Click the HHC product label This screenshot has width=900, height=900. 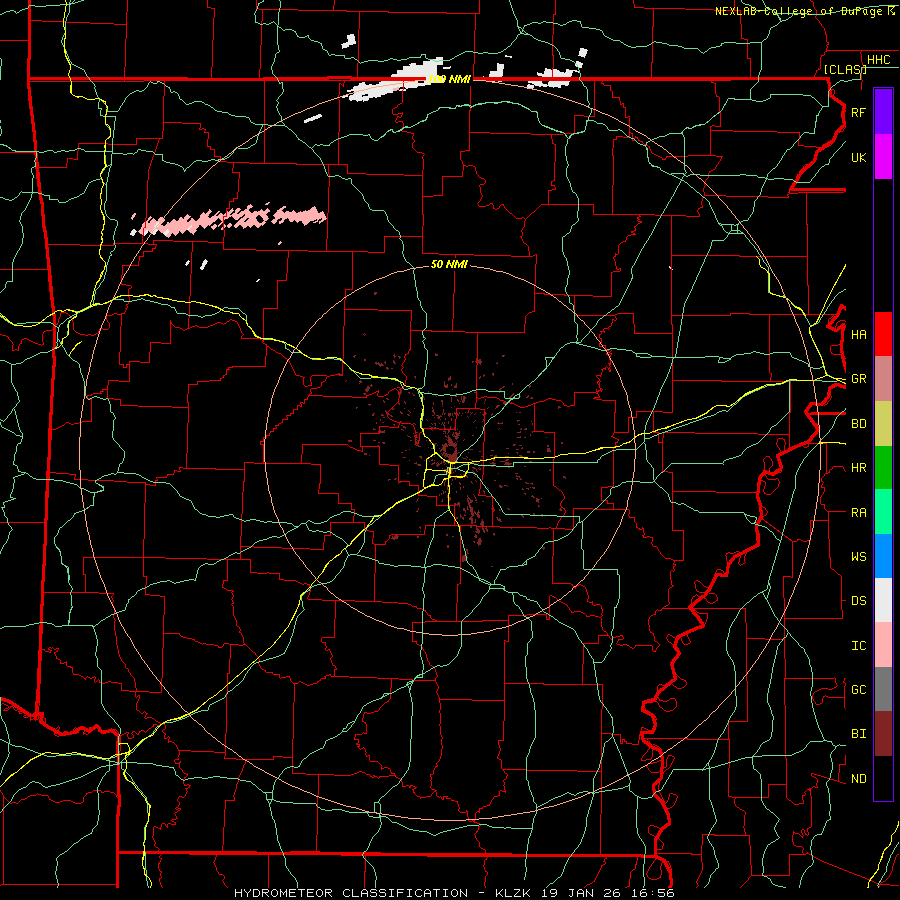point(878,60)
